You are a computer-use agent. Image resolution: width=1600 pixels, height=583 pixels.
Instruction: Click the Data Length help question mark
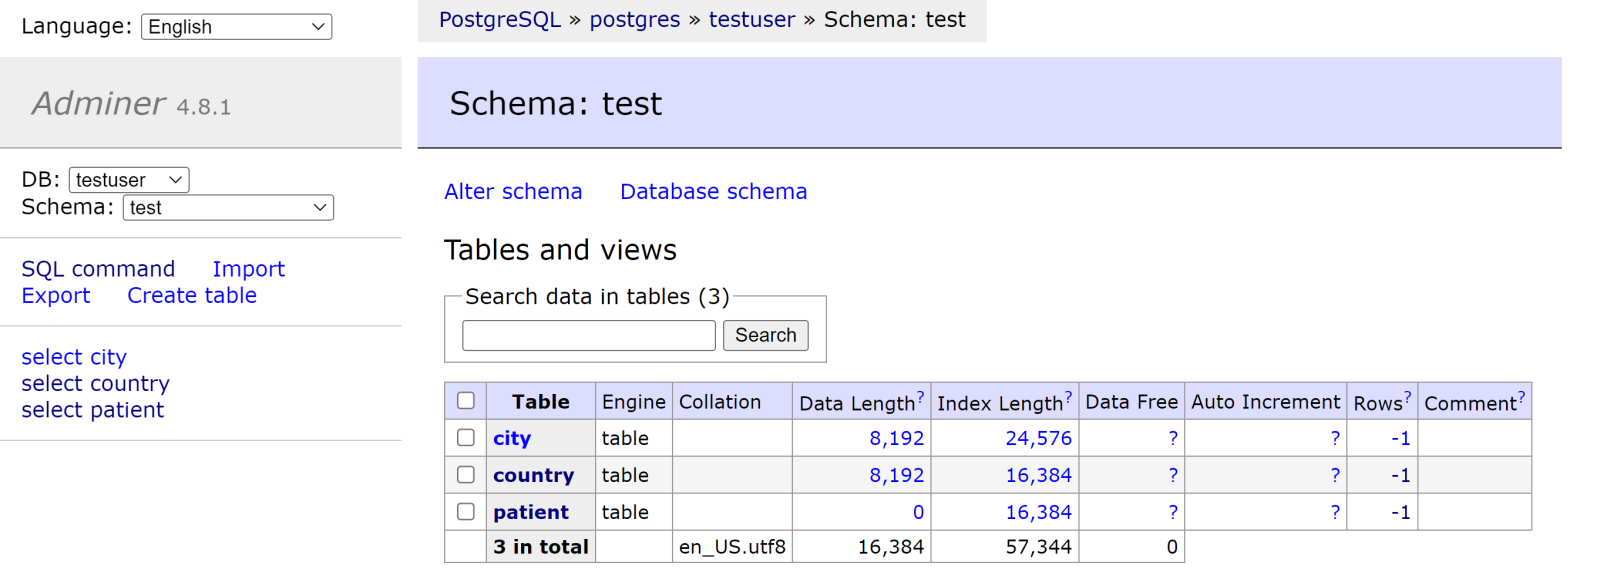920,397
